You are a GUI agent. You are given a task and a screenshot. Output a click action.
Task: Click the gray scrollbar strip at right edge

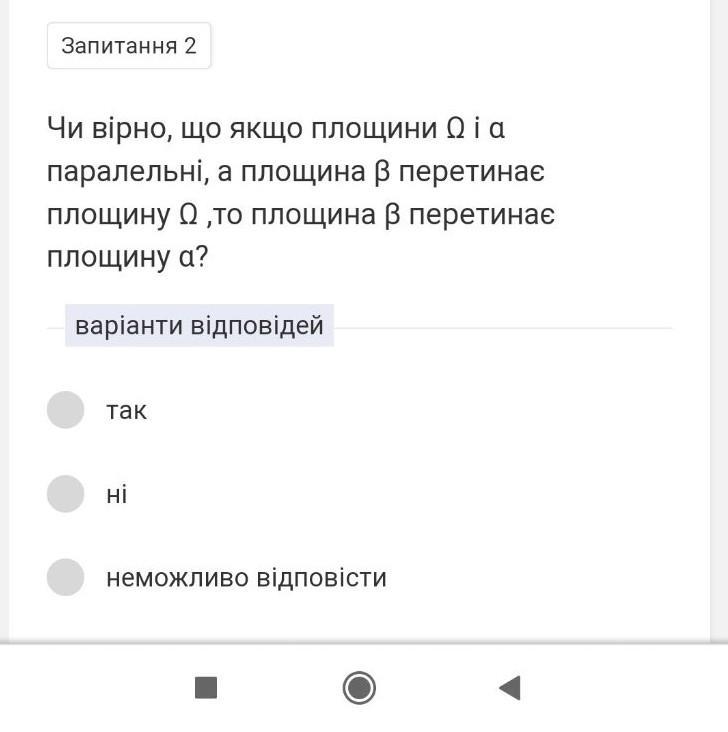[719, 320]
